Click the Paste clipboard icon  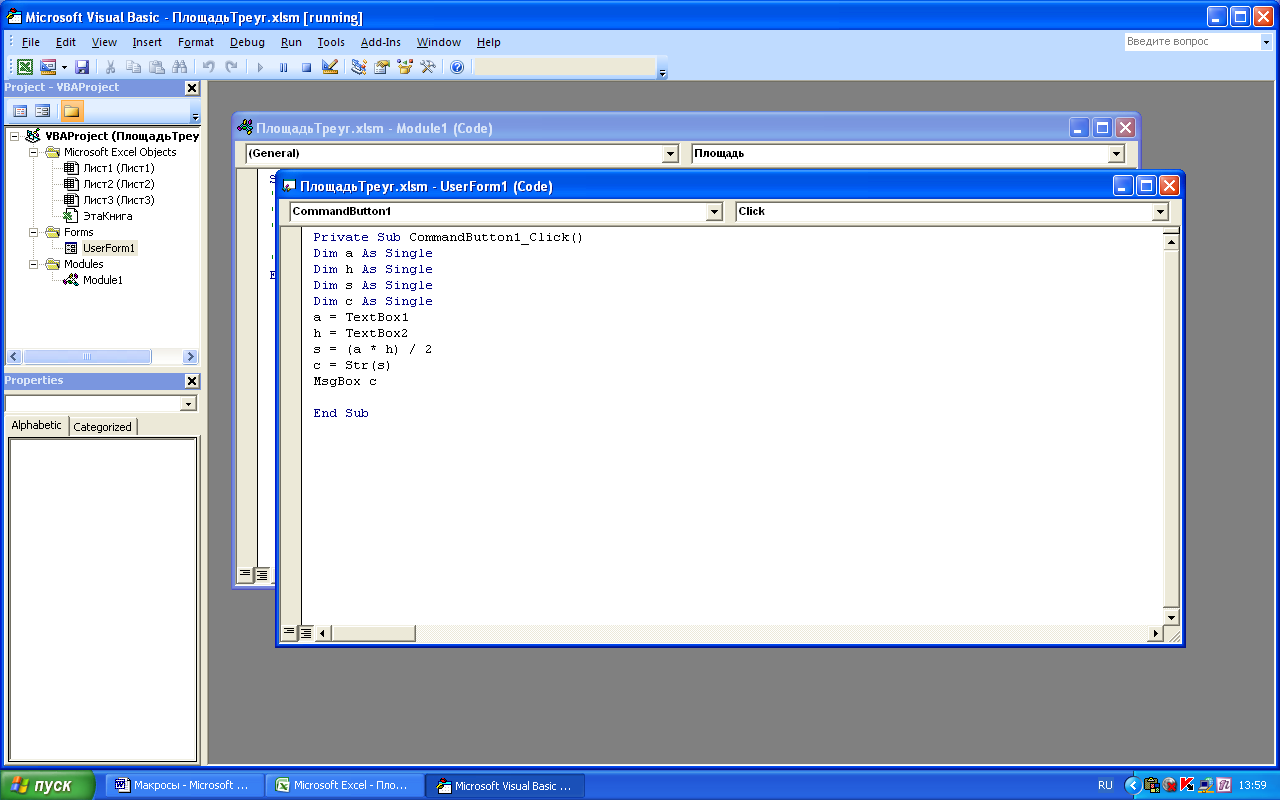point(157,67)
